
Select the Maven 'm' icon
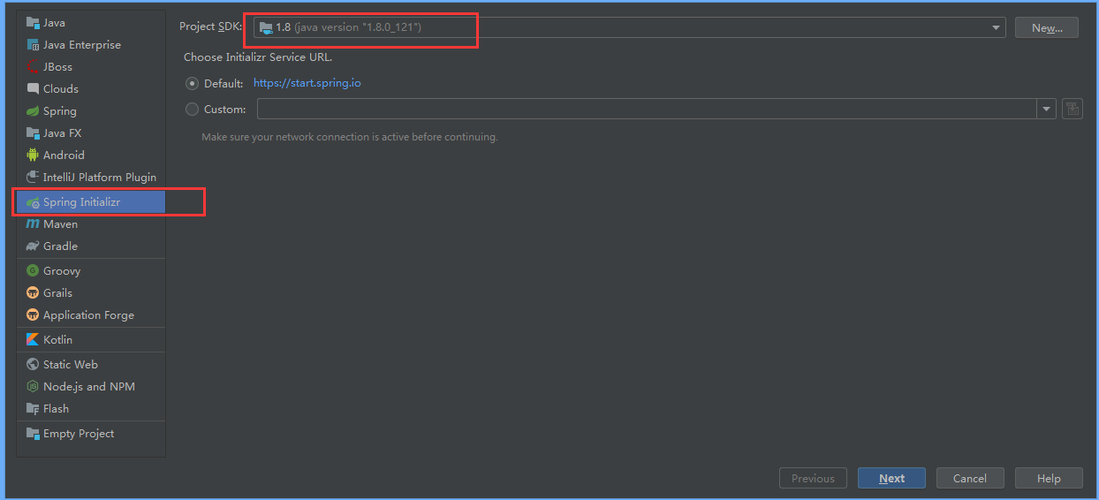pos(32,224)
